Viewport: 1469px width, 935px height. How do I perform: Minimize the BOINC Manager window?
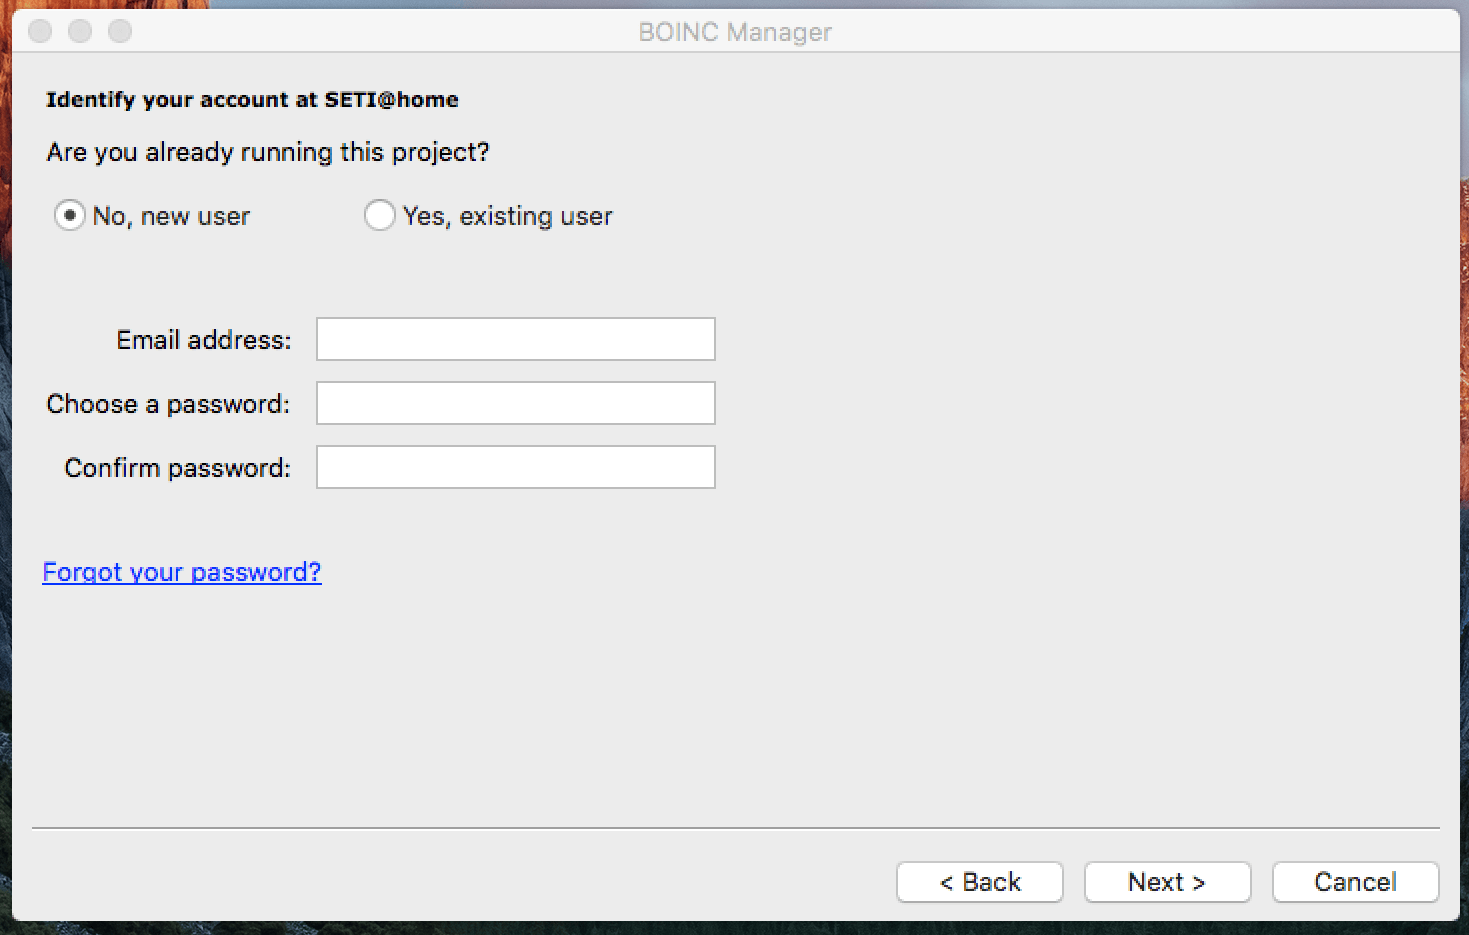(80, 31)
